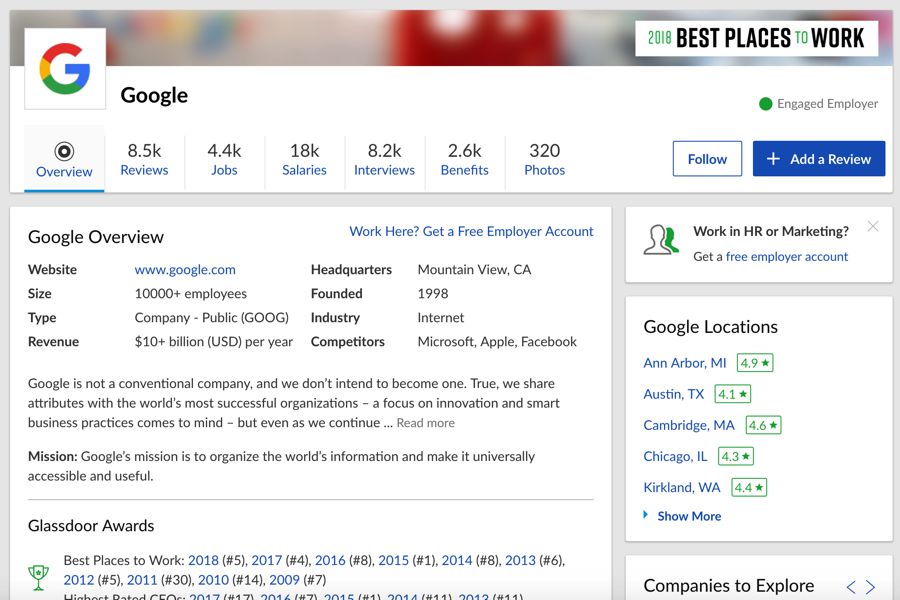
Task: Open the 2016 Best Places to Work link
Action: [330, 560]
